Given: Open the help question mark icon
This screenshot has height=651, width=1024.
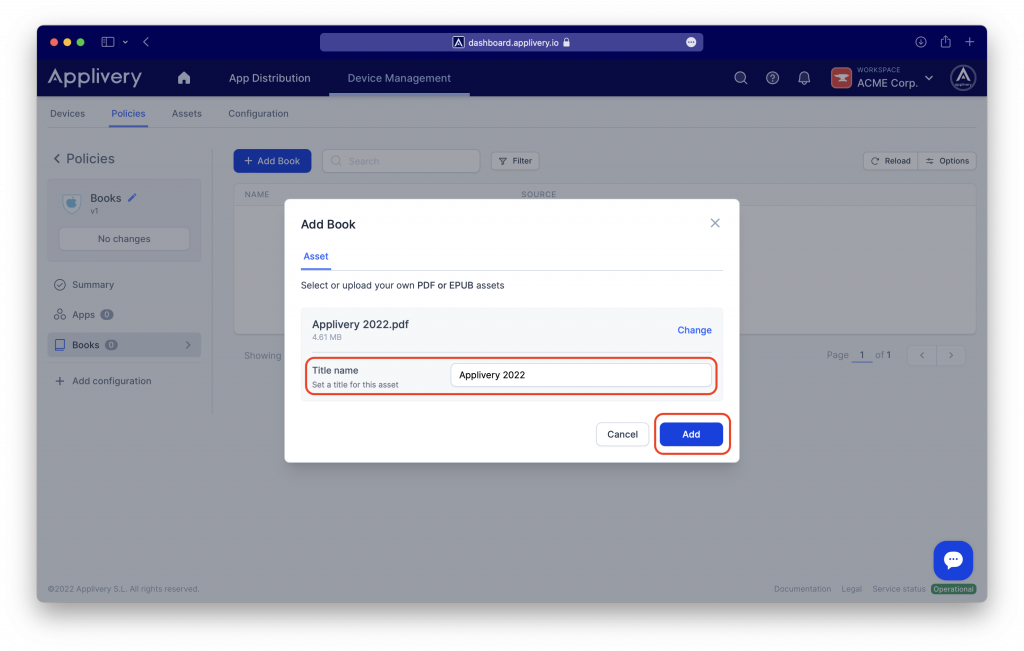Looking at the screenshot, I should (x=773, y=78).
